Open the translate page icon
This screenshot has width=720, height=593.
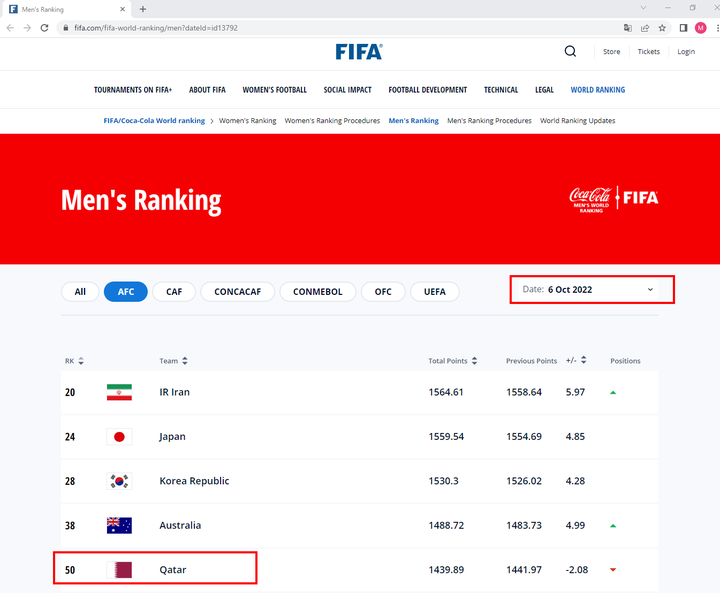point(628,28)
